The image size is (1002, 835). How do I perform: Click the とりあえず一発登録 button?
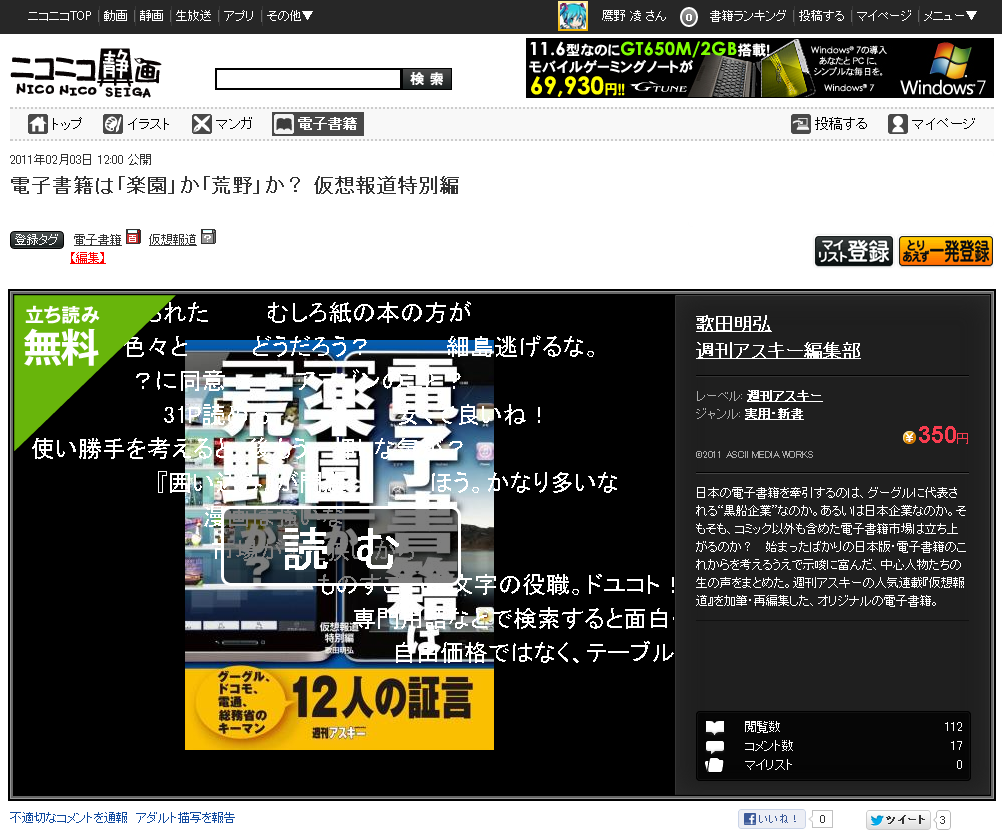[x=946, y=250]
